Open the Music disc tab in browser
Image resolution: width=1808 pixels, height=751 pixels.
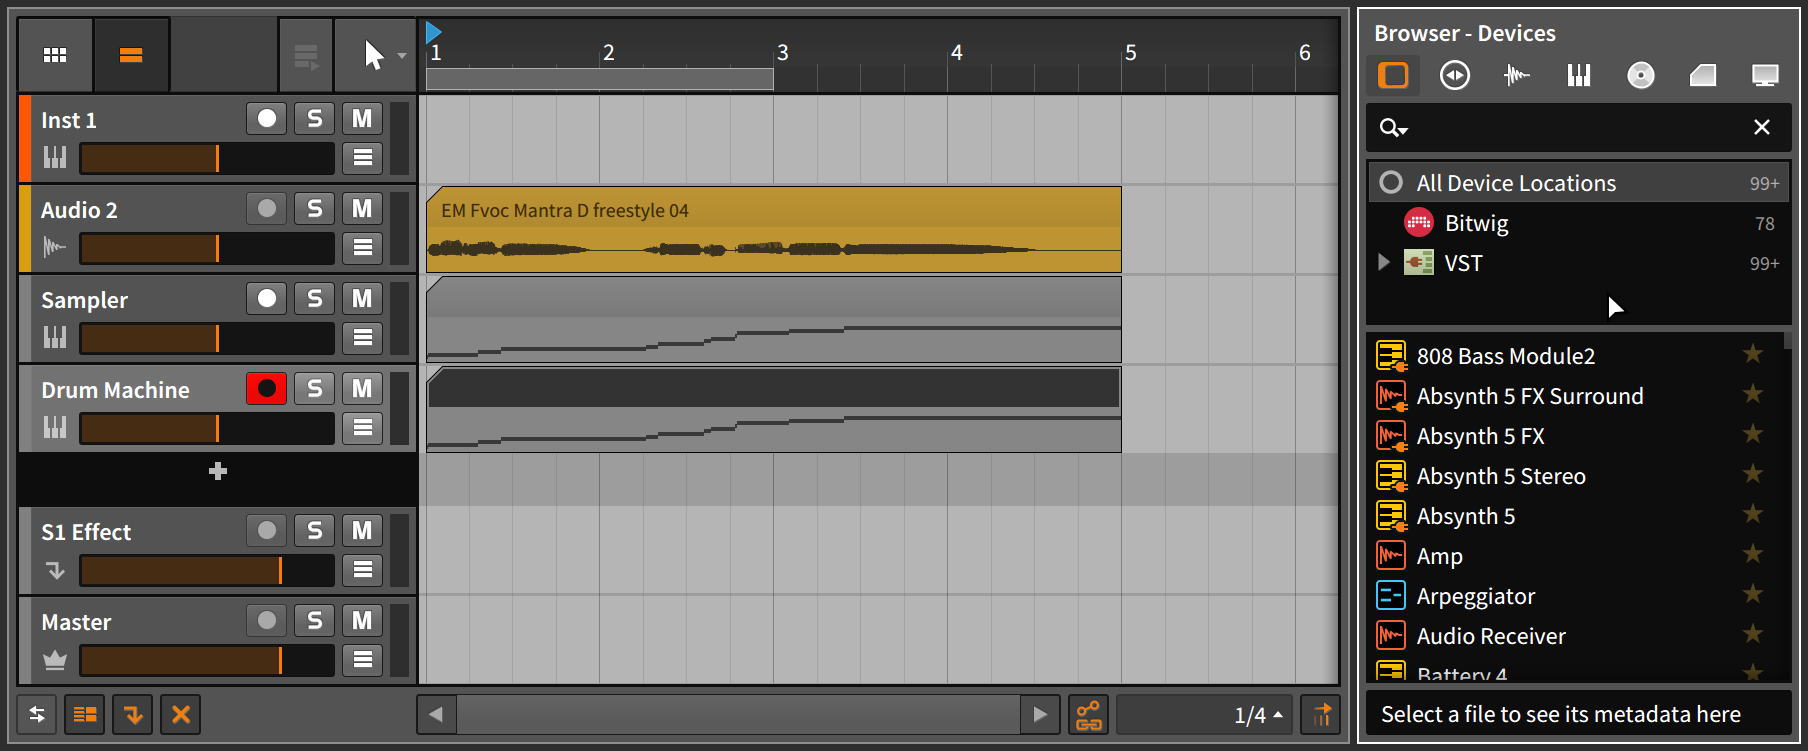pos(1641,75)
